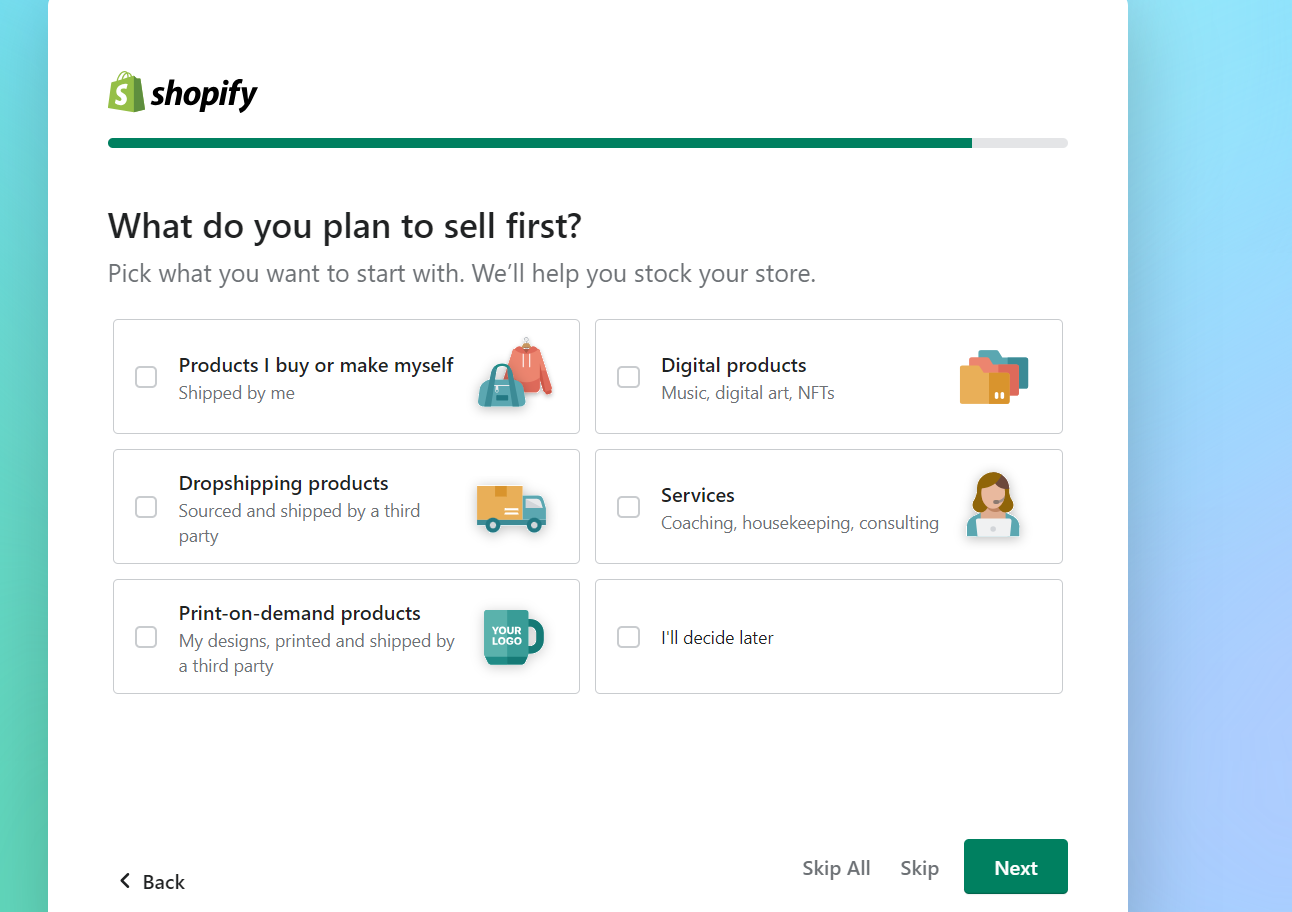Click the services headset woman illustration
Viewport: 1292px width, 912px height.
tap(993, 505)
